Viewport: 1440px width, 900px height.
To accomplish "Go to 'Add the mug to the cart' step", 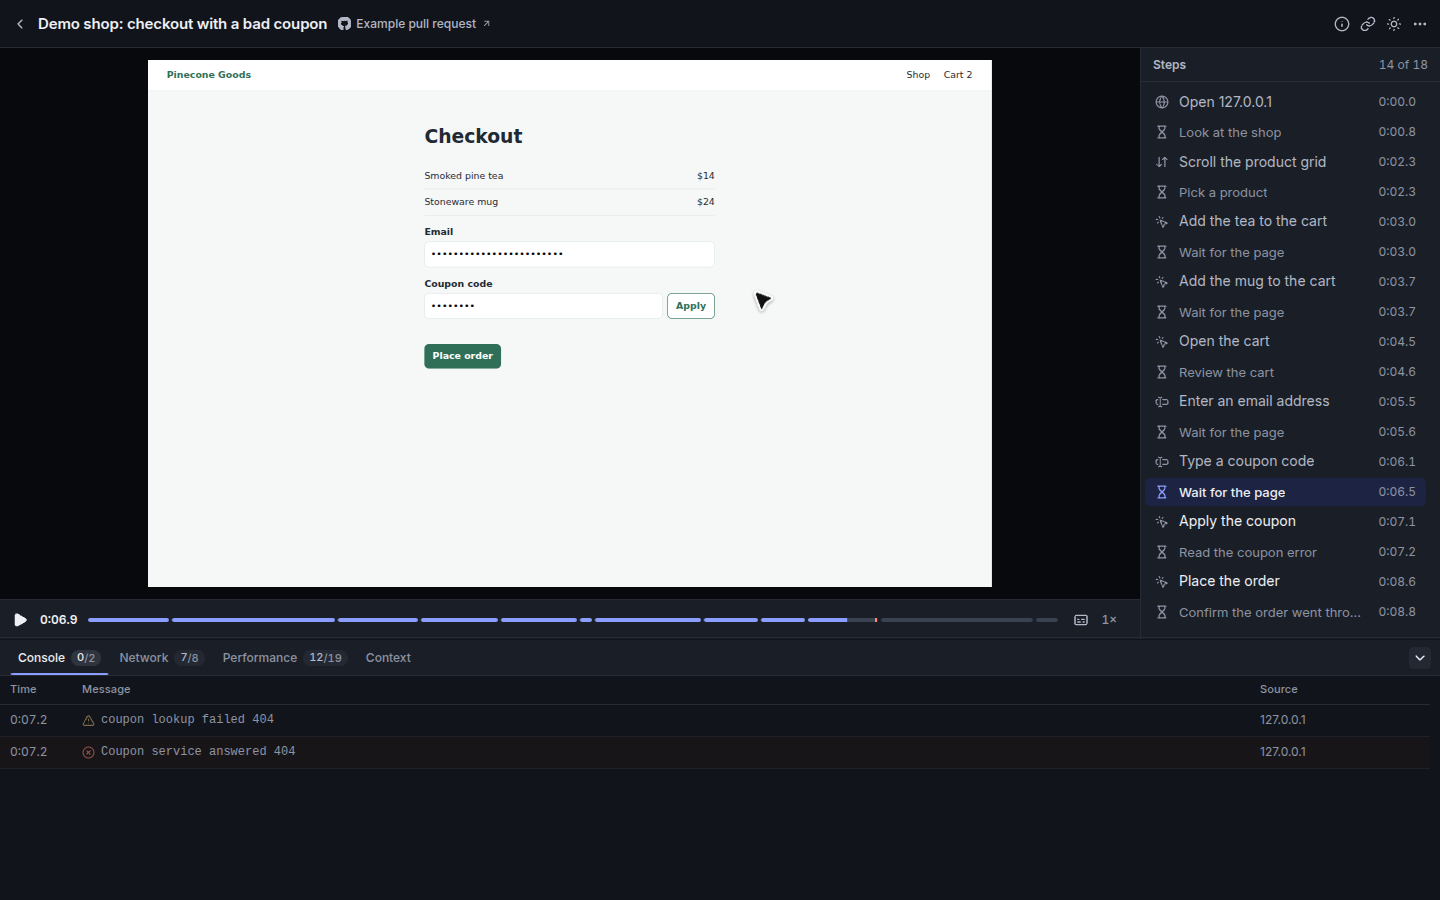I will click(x=1285, y=282).
